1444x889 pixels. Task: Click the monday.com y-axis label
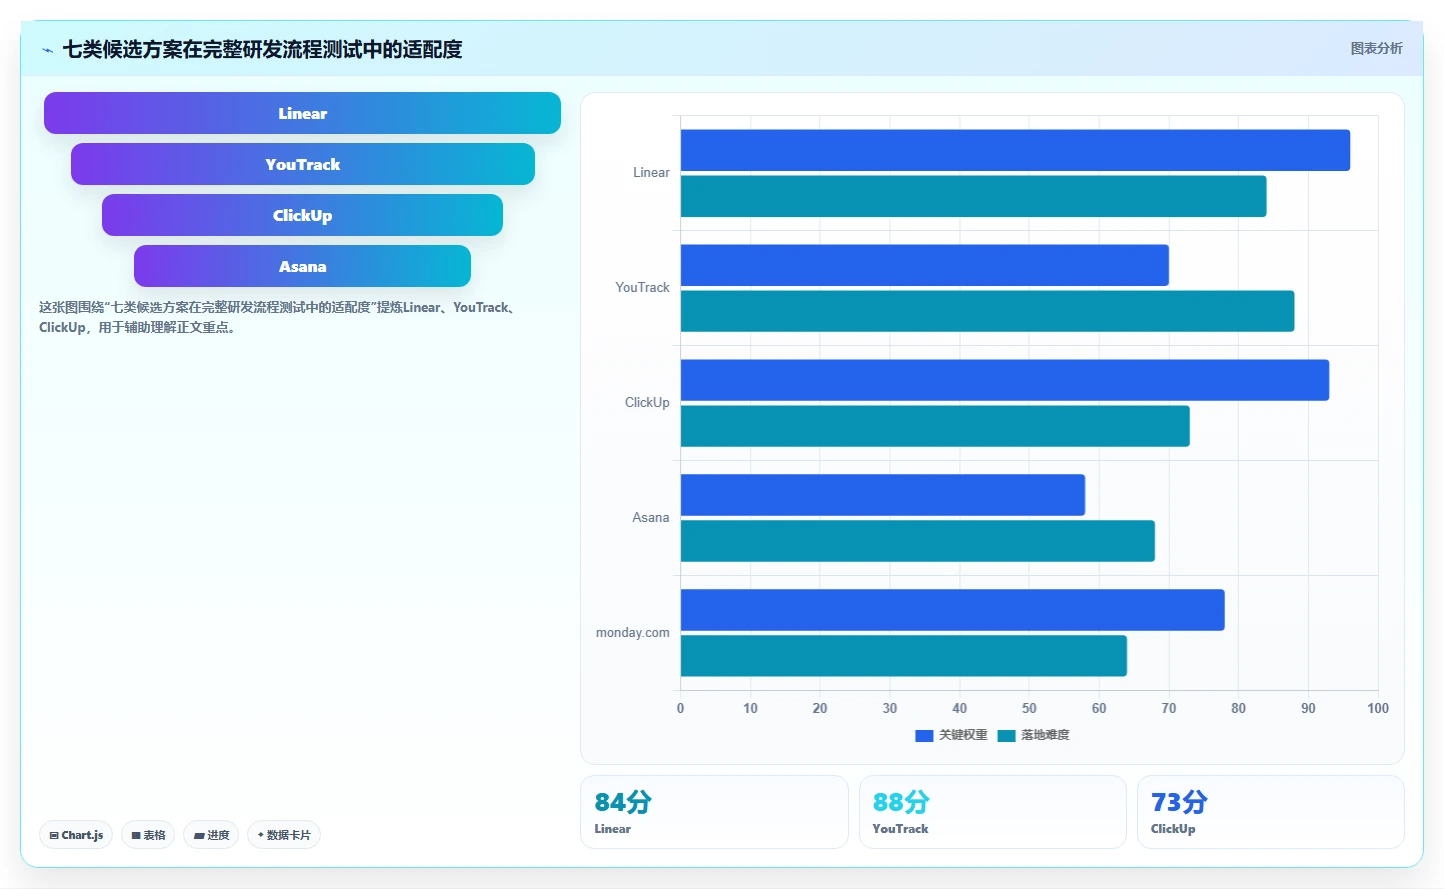click(x=633, y=633)
